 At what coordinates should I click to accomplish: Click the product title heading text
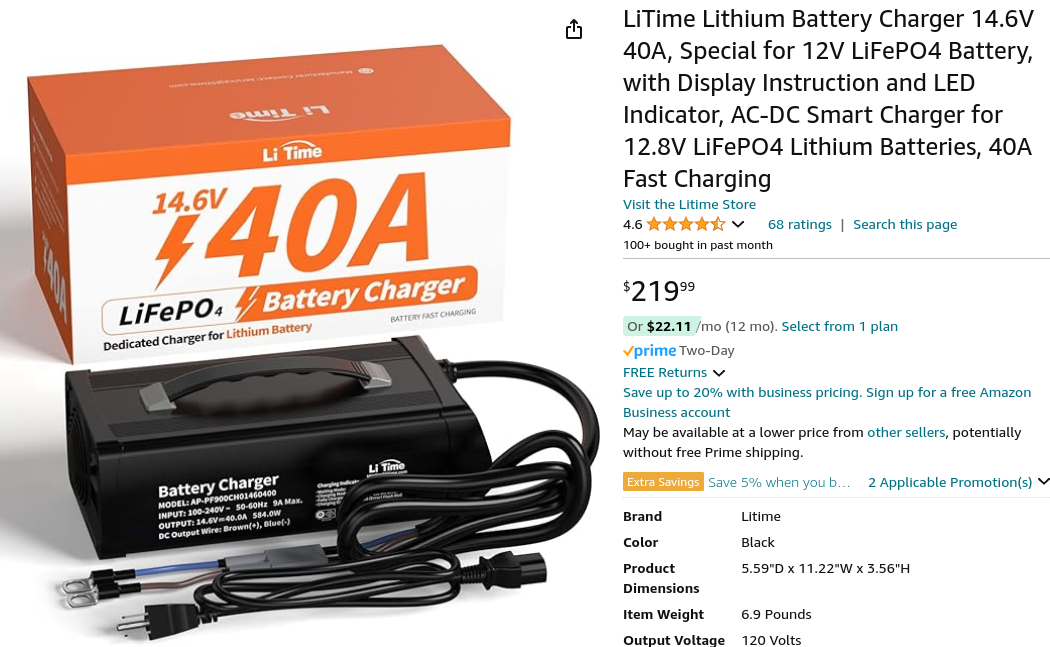pyautogui.click(x=828, y=99)
